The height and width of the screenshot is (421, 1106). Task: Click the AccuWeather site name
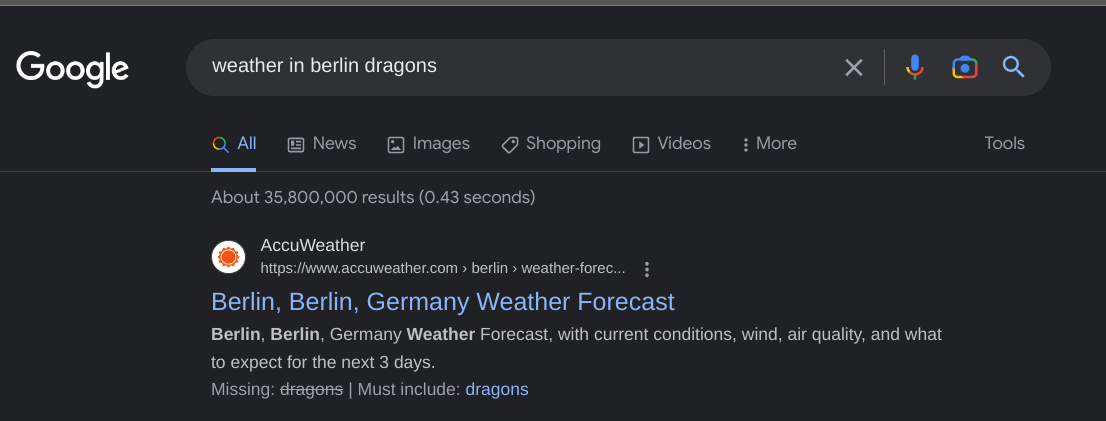[312, 245]
